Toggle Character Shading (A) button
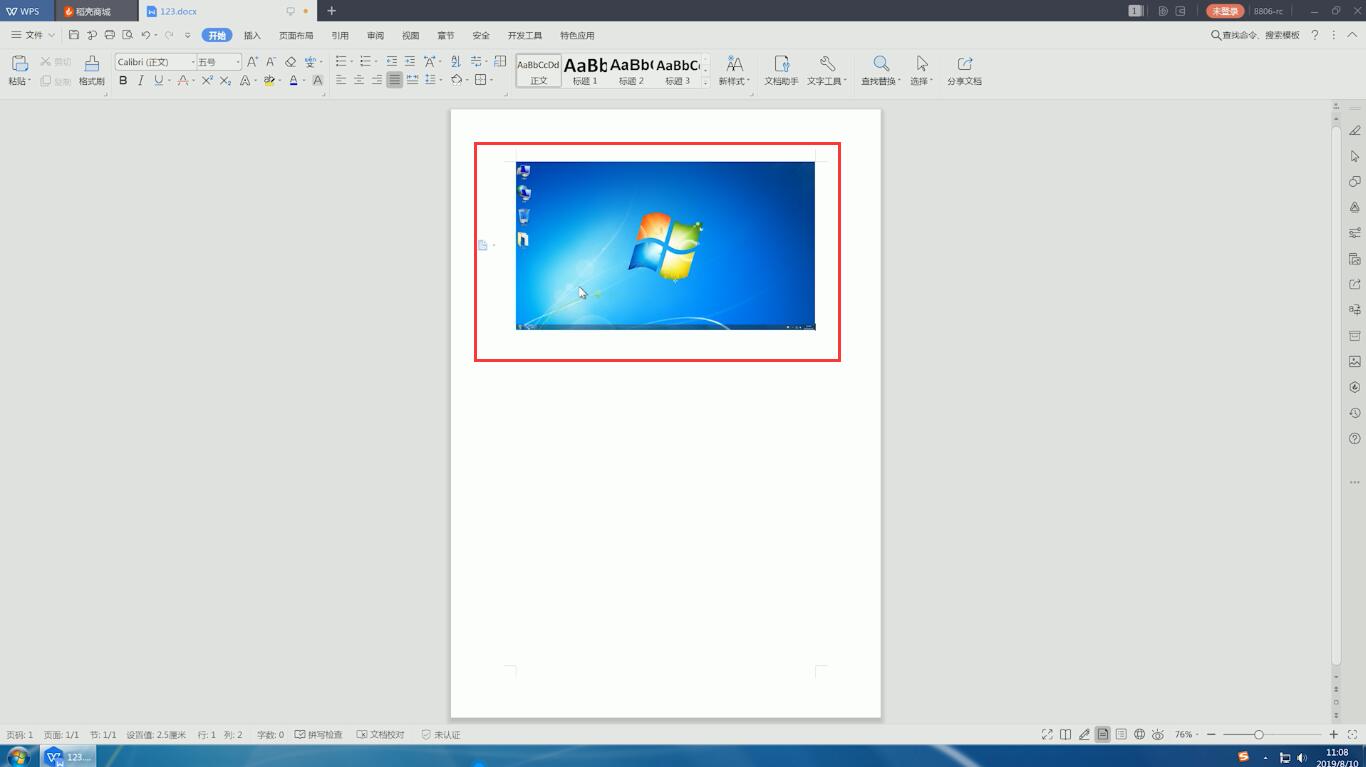The image size is (1366, 767). click(x=318, y=81)
